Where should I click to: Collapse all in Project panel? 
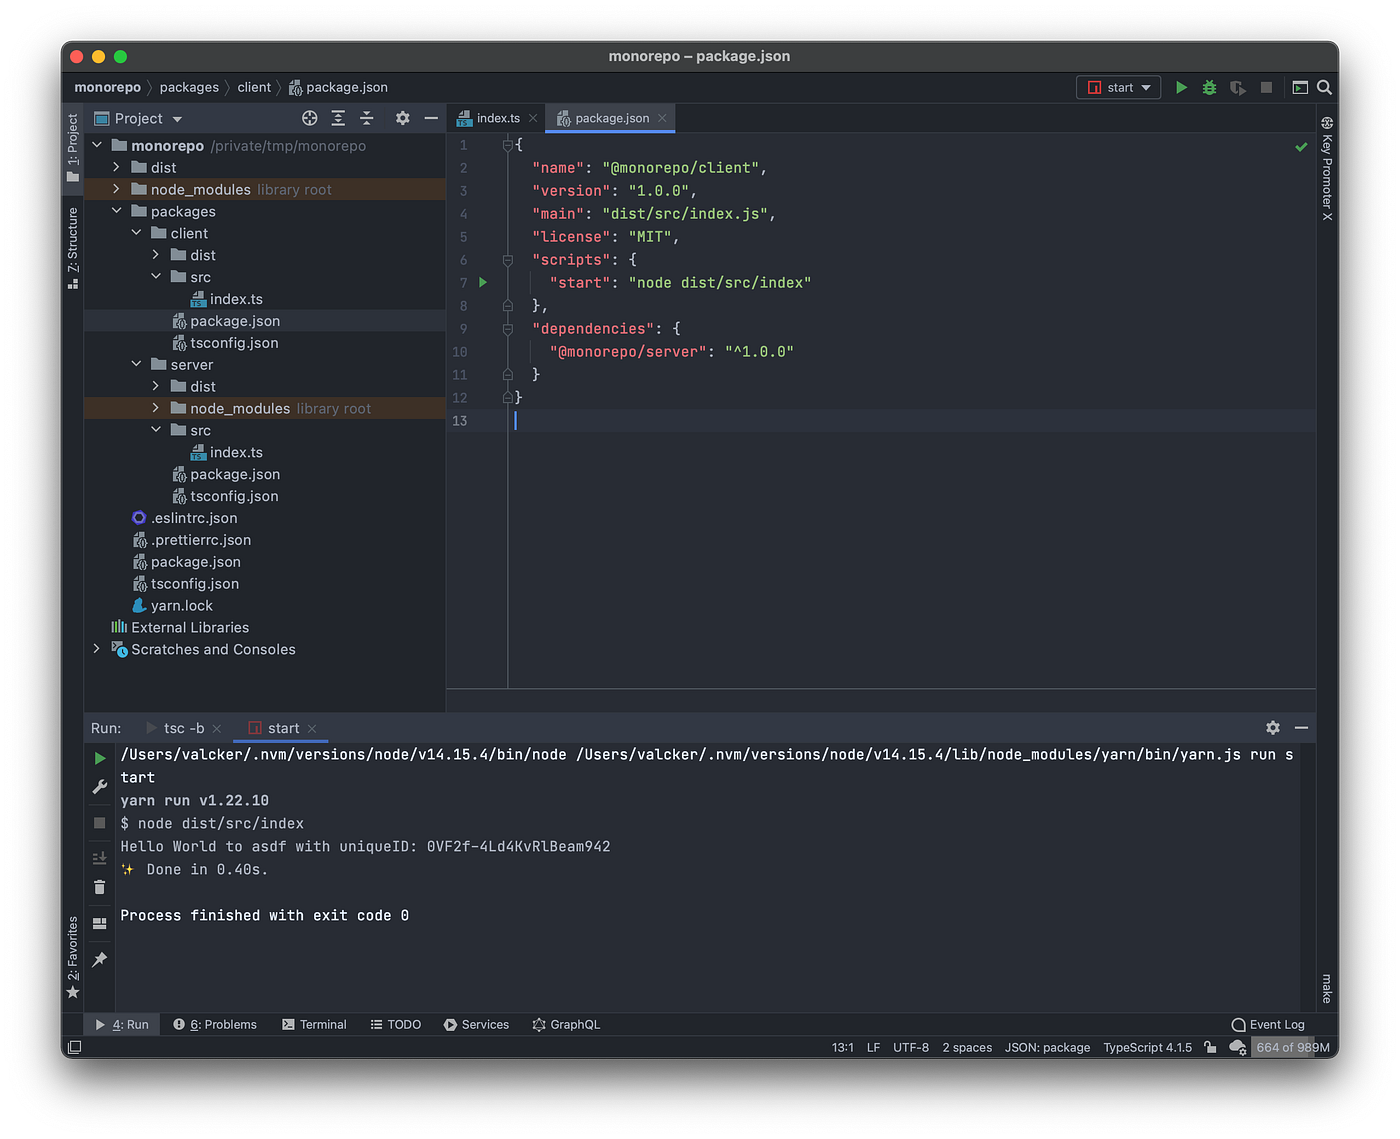[366, 118]
